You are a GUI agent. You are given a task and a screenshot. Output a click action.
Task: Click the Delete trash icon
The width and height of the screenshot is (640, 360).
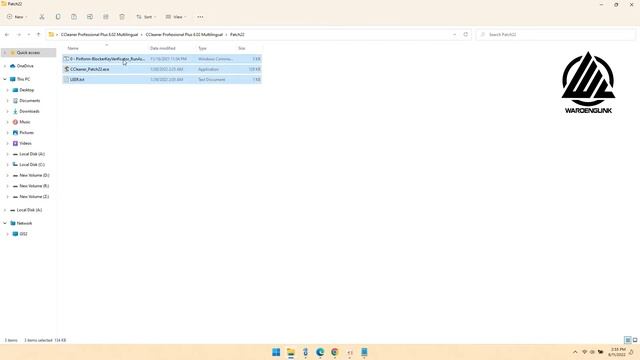pos(122,17)
